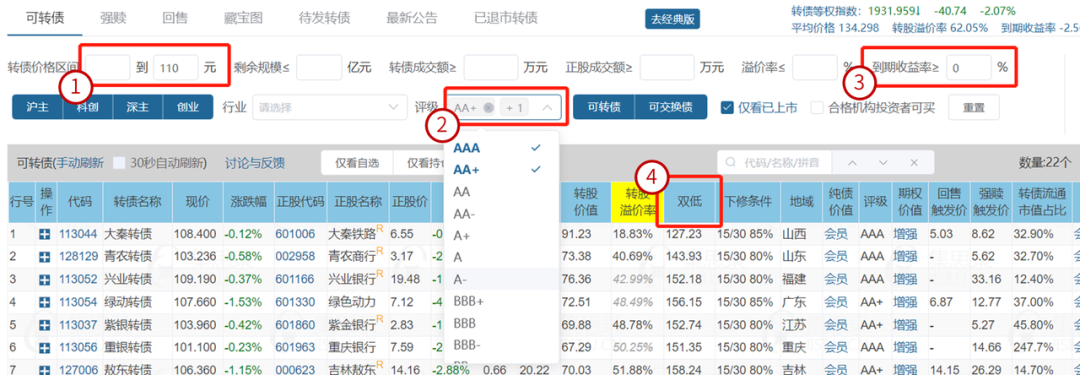
Task: Check 合格机构投资者可买 checkbox
Action: (x=817, y=108)
